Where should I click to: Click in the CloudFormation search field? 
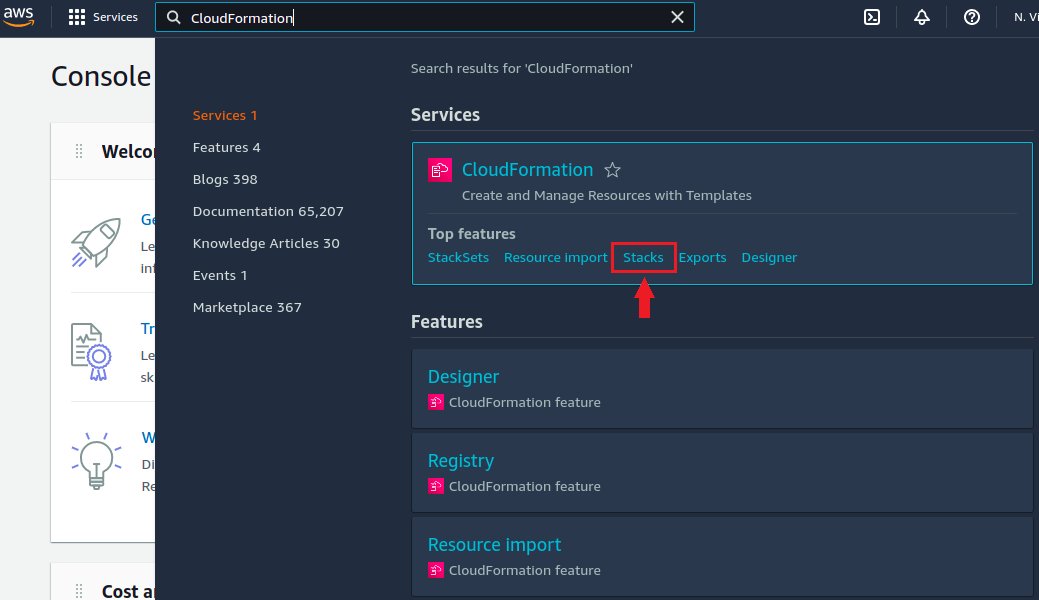point(420,17)
